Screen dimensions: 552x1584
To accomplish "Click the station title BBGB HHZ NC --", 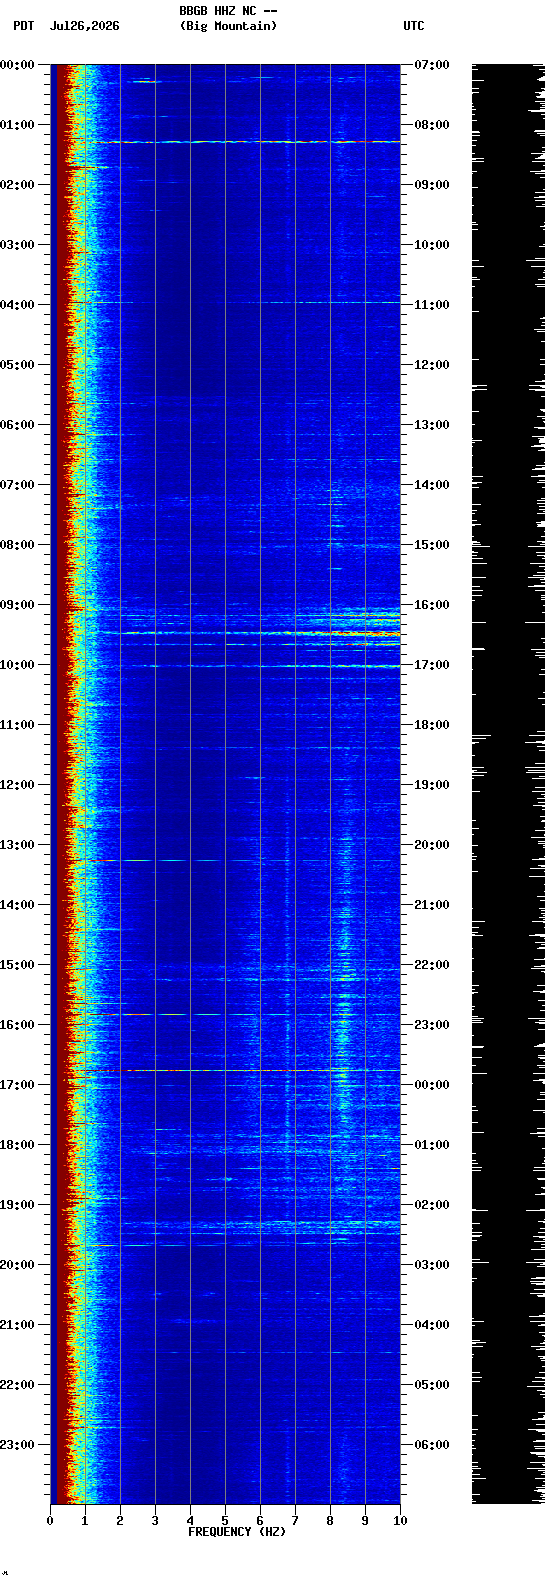I will coord(228,11).
